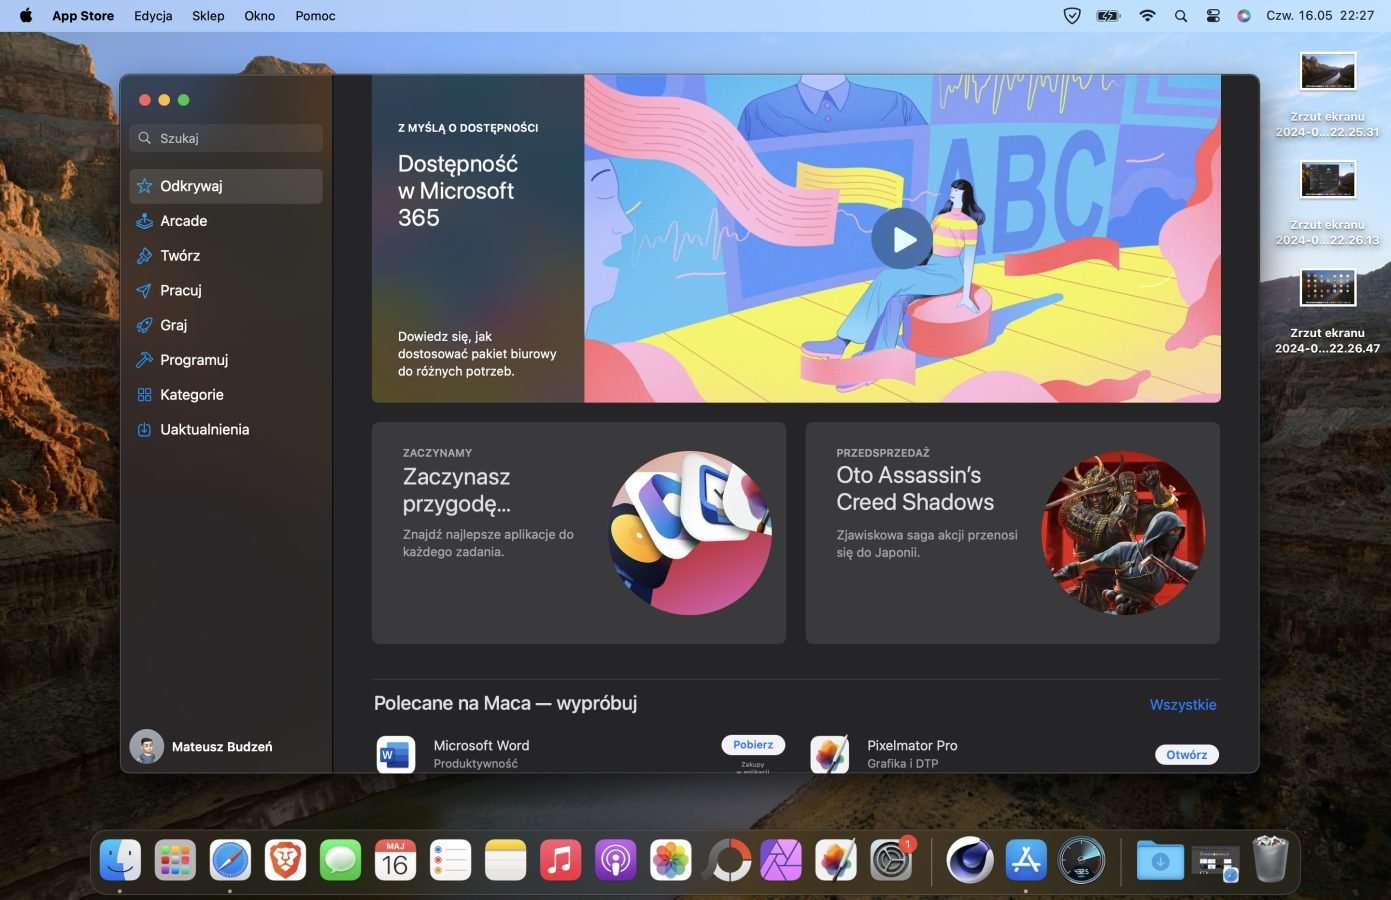Click the Pixelmator Pro app icon
Screen dimensions: 1391x900
(830, 754)
